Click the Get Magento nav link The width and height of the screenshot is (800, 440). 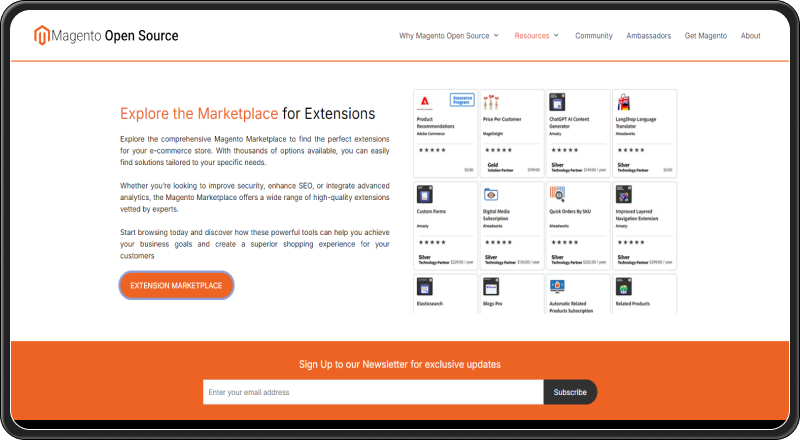point(706,36)
